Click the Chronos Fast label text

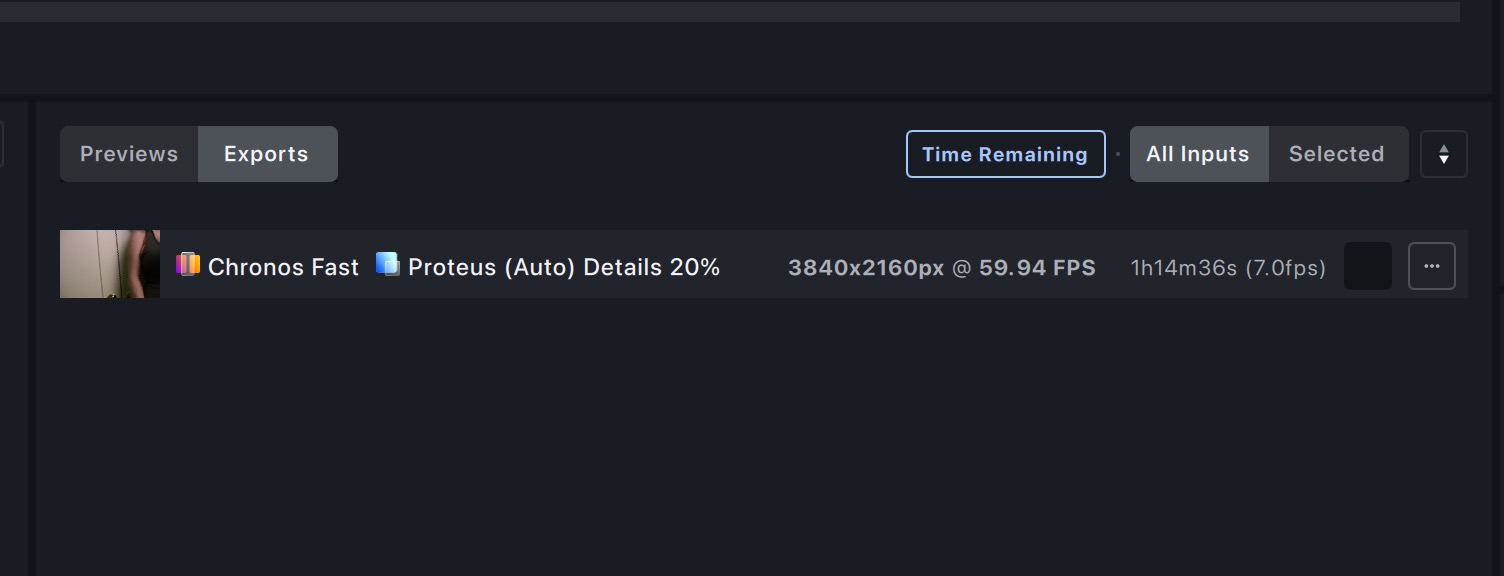click(x=283, y=267)
